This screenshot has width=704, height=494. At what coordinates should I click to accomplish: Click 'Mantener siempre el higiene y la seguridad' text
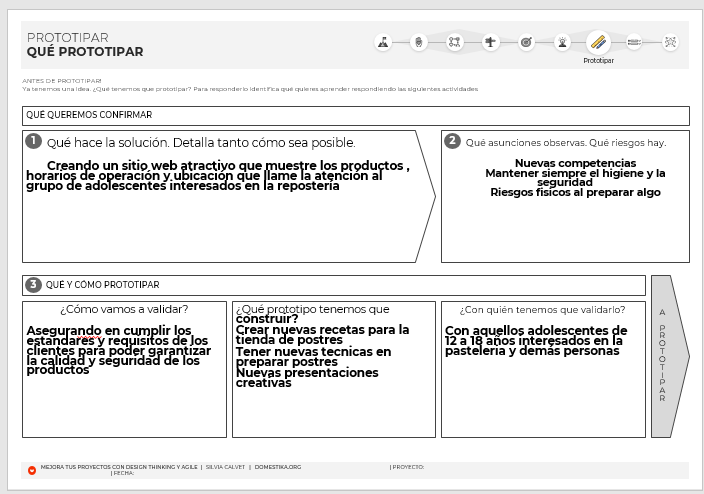point(575,177)
